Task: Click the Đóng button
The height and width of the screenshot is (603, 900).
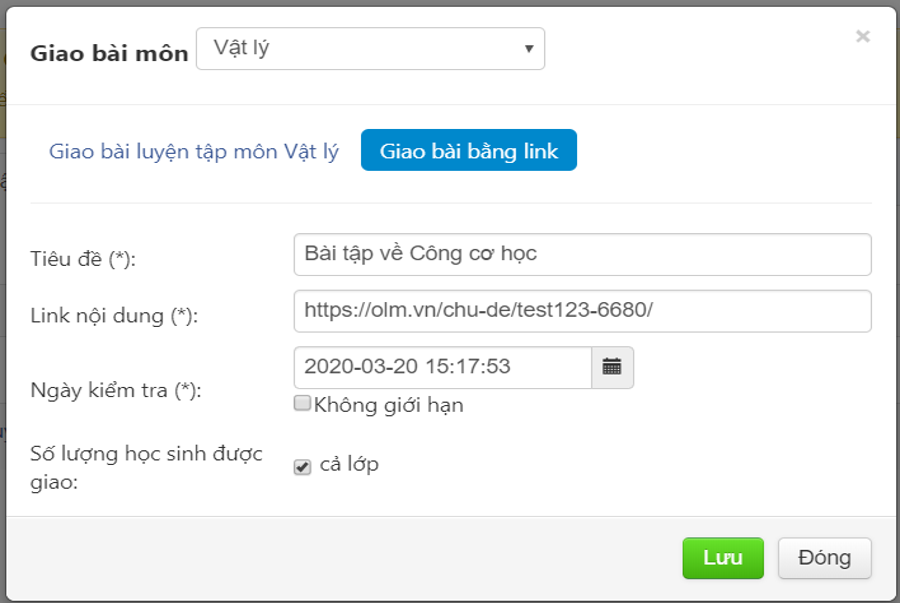Action: click(824, 558)
